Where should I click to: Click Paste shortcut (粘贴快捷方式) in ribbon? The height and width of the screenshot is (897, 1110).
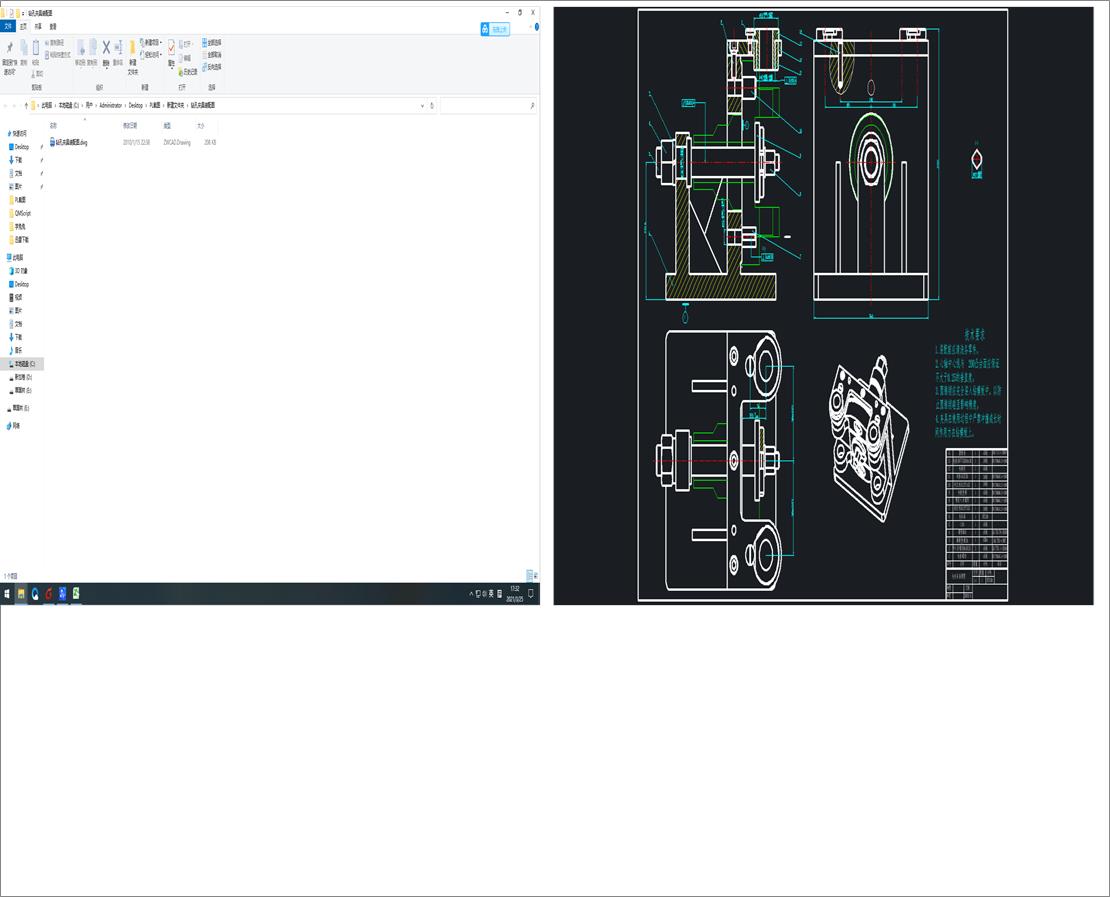[58, 55]
